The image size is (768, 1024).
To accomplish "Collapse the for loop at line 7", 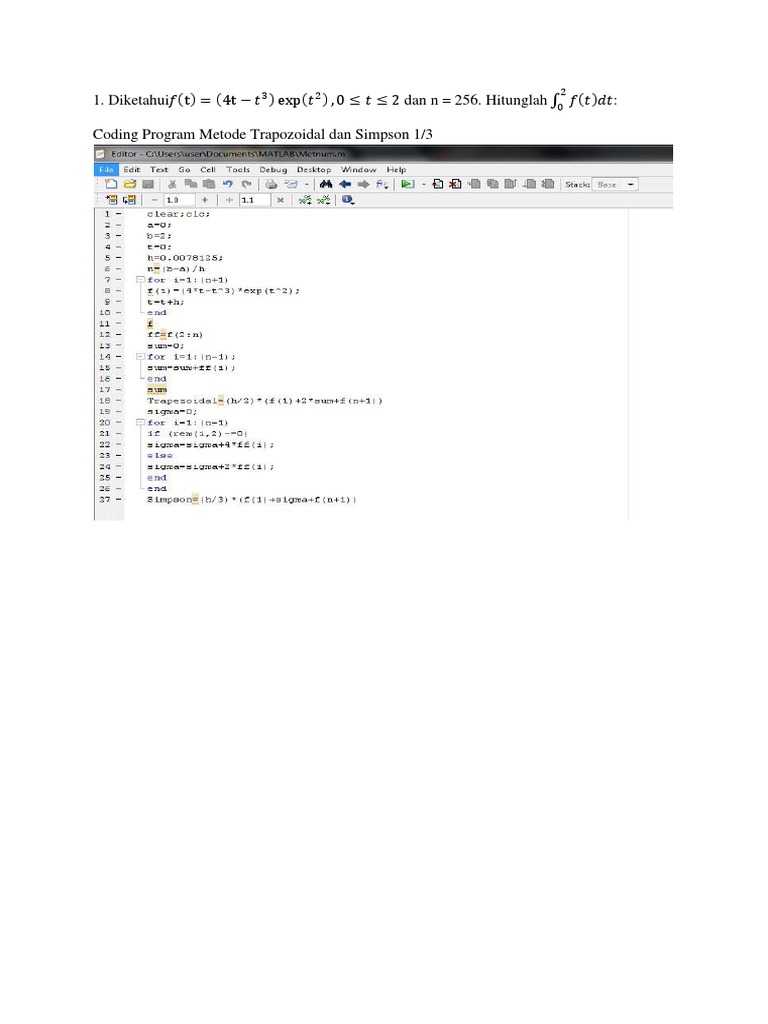I will 141,279.
